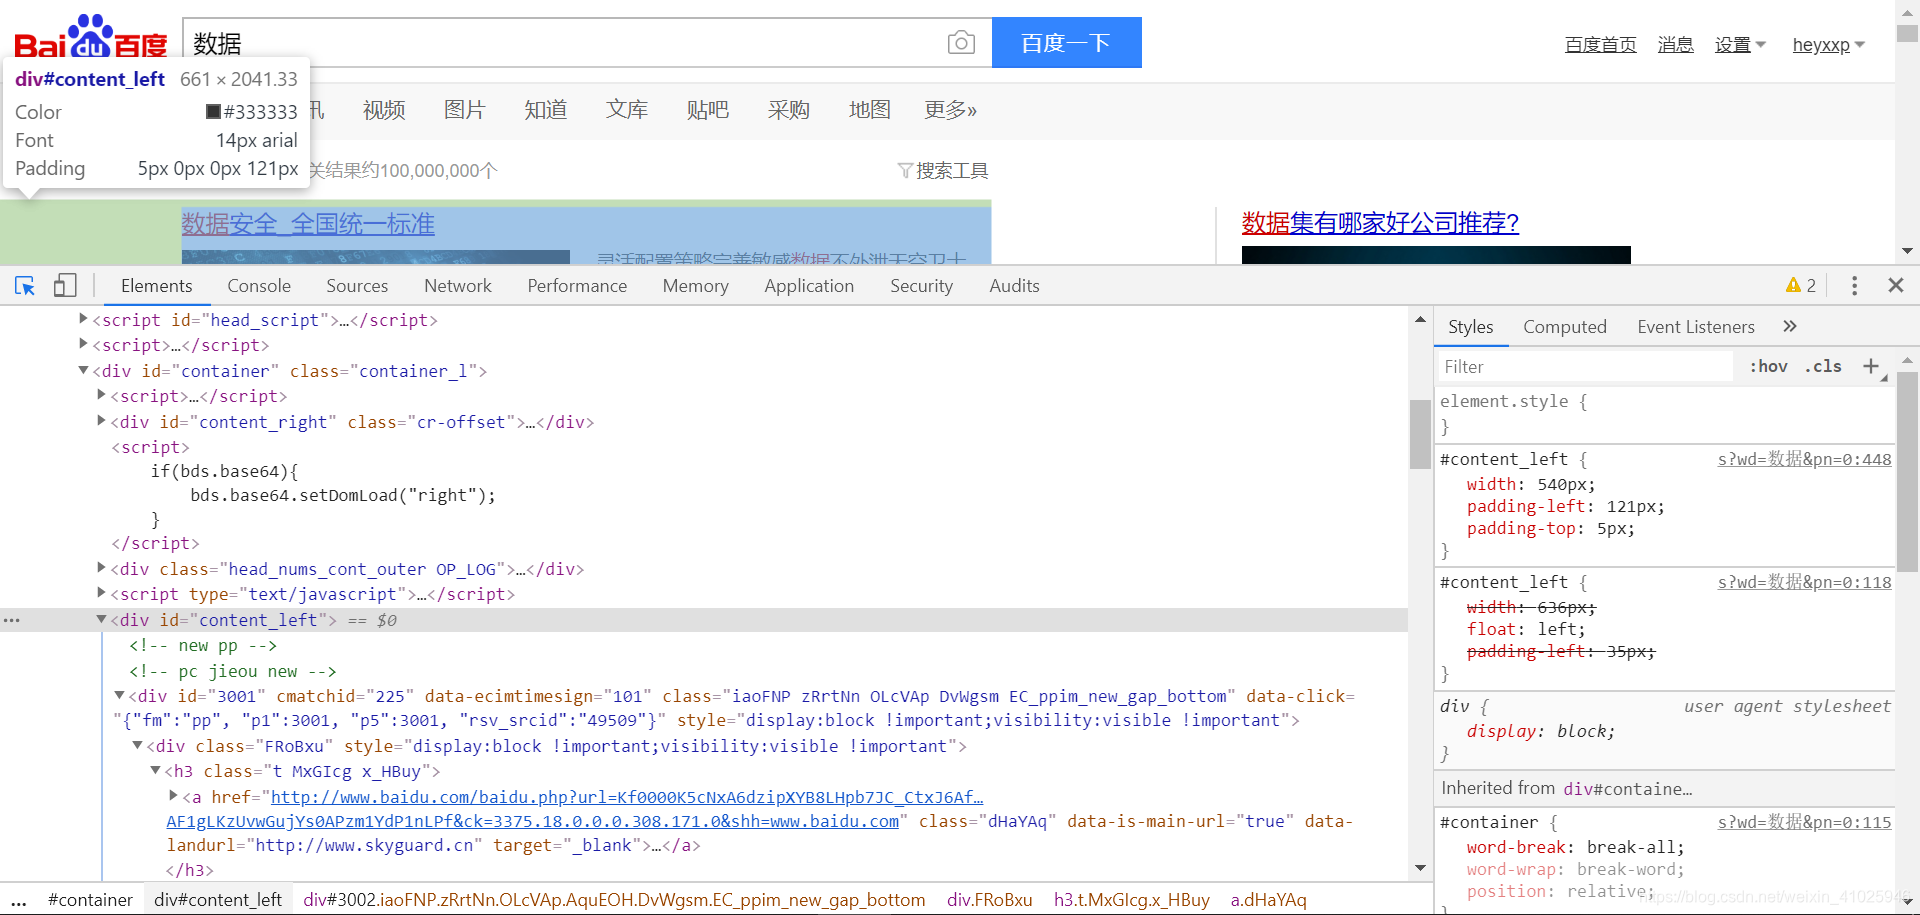Toggle the :hov element state pane
Viewport: 1920px width, 915px height.
[x=1768, y=366]
